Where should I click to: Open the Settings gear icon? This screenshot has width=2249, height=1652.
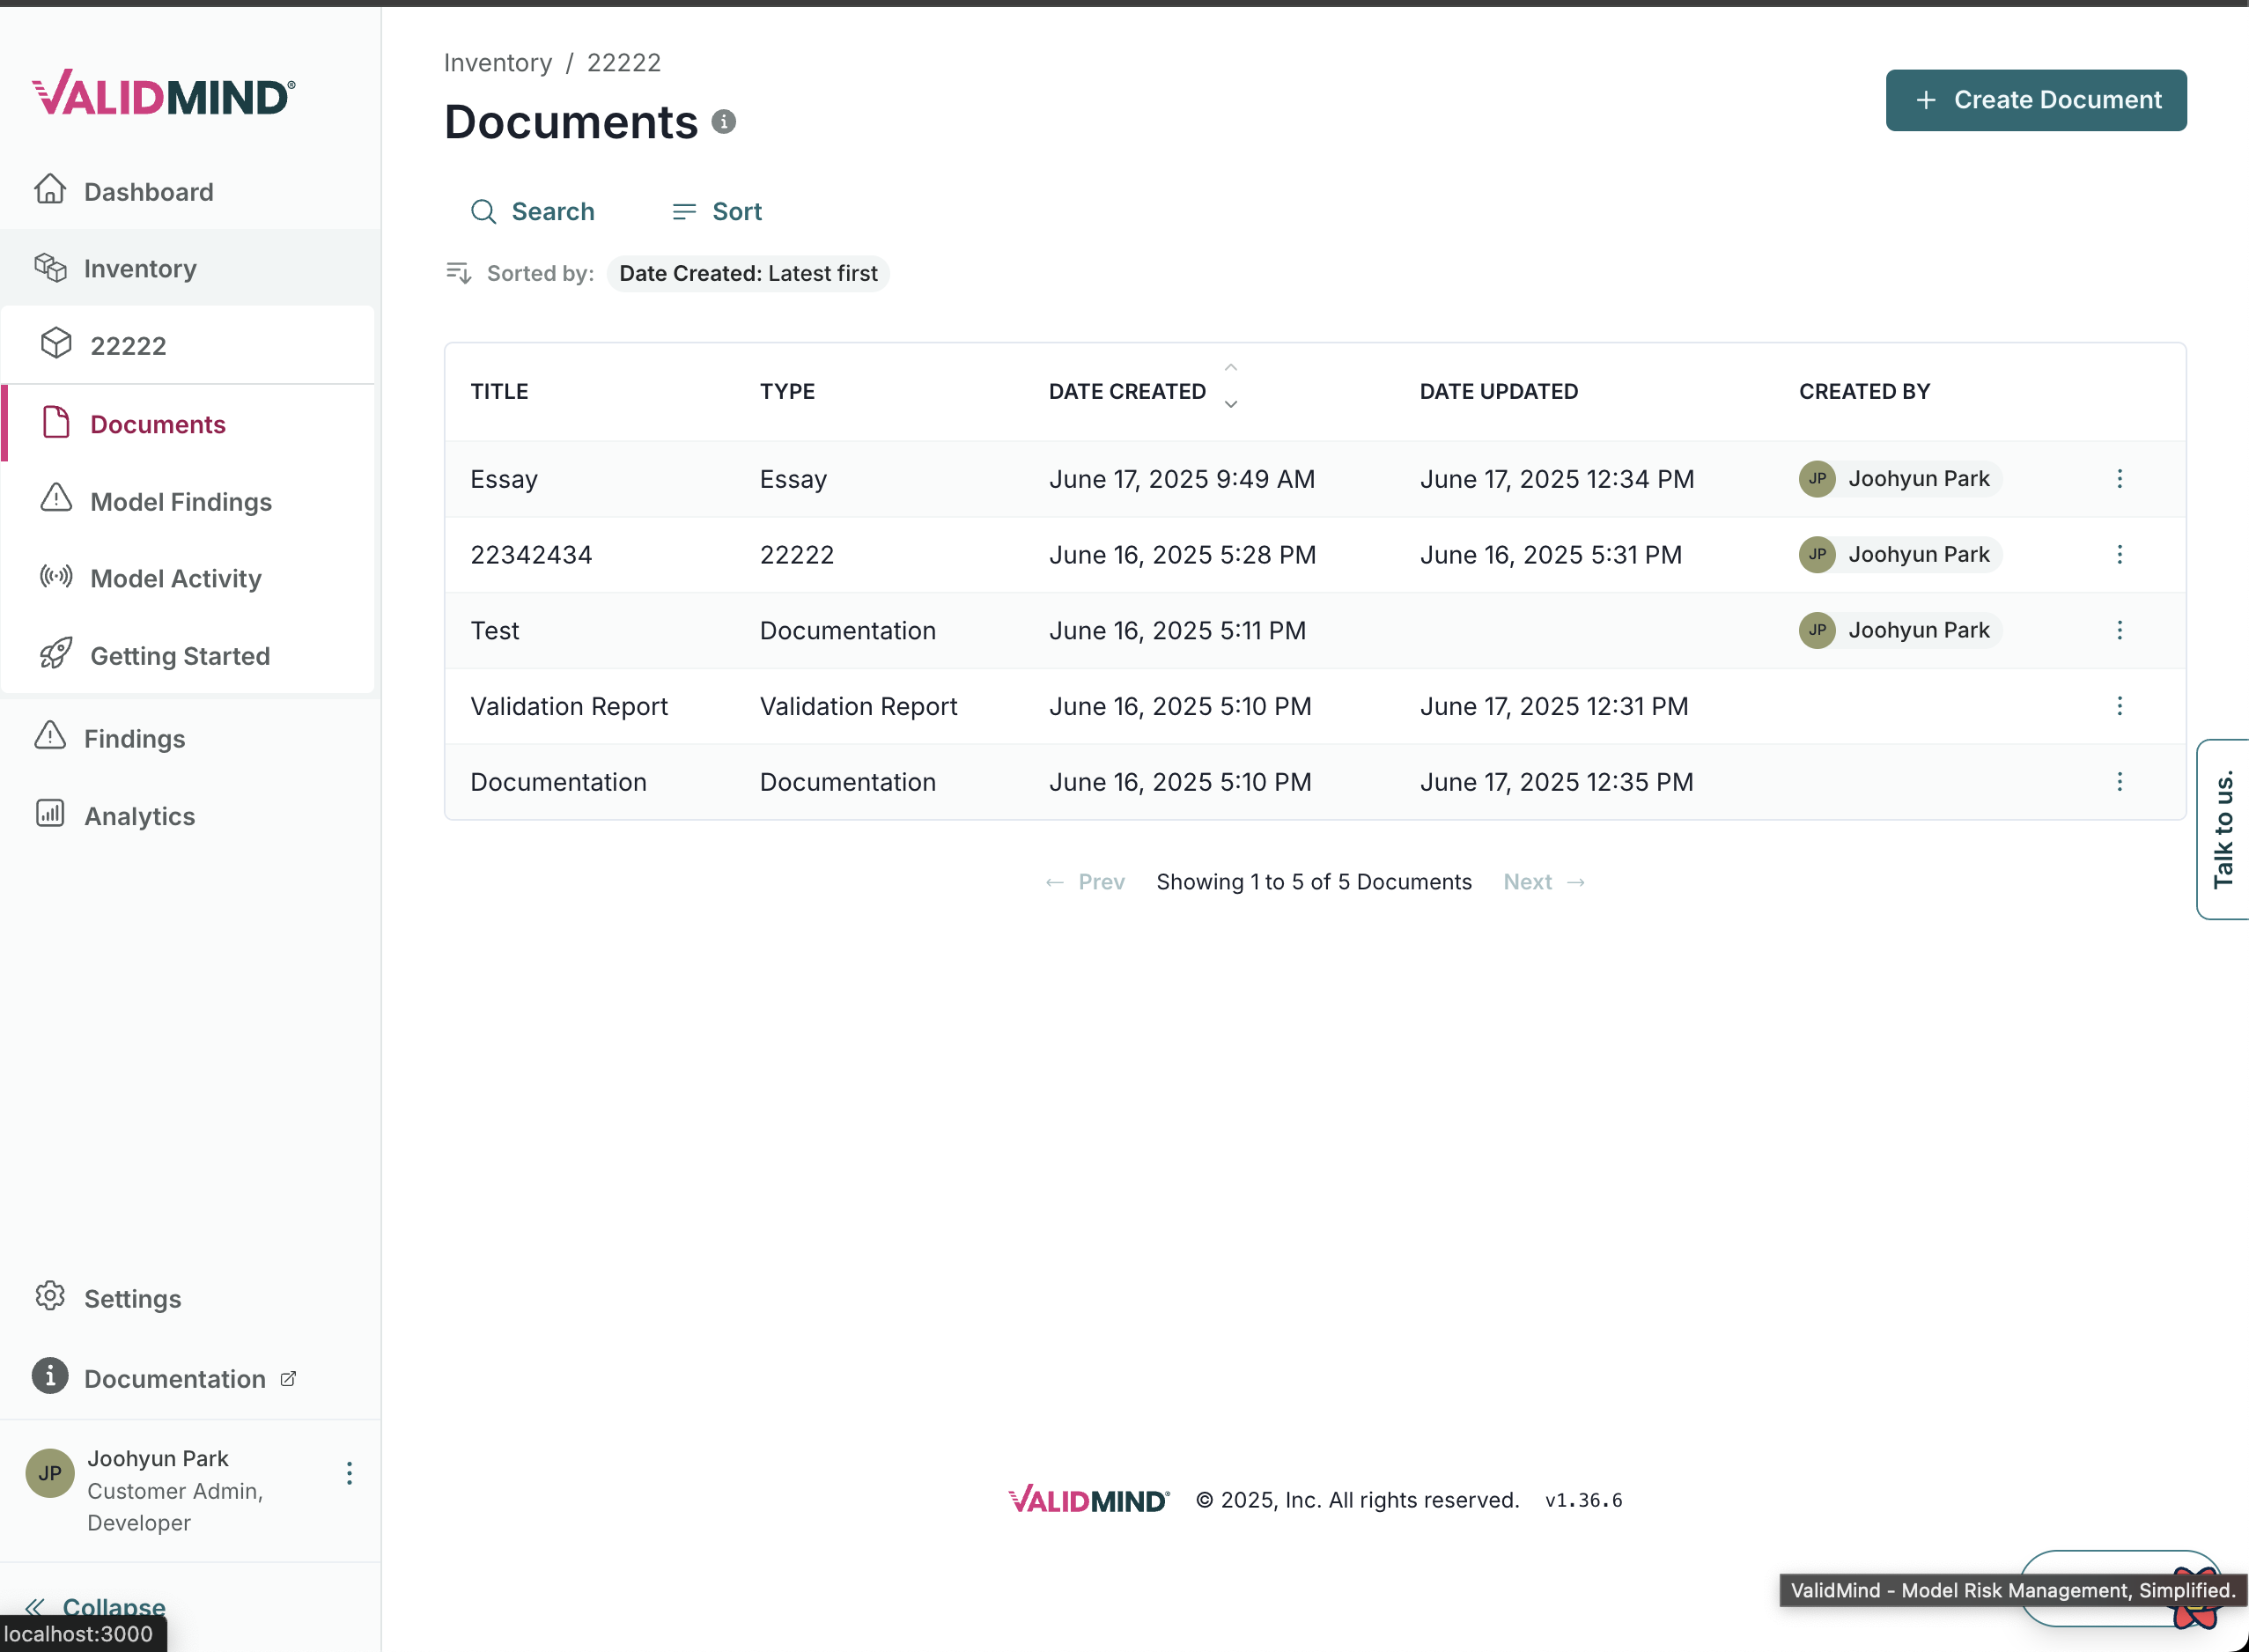pos(50,1297)
